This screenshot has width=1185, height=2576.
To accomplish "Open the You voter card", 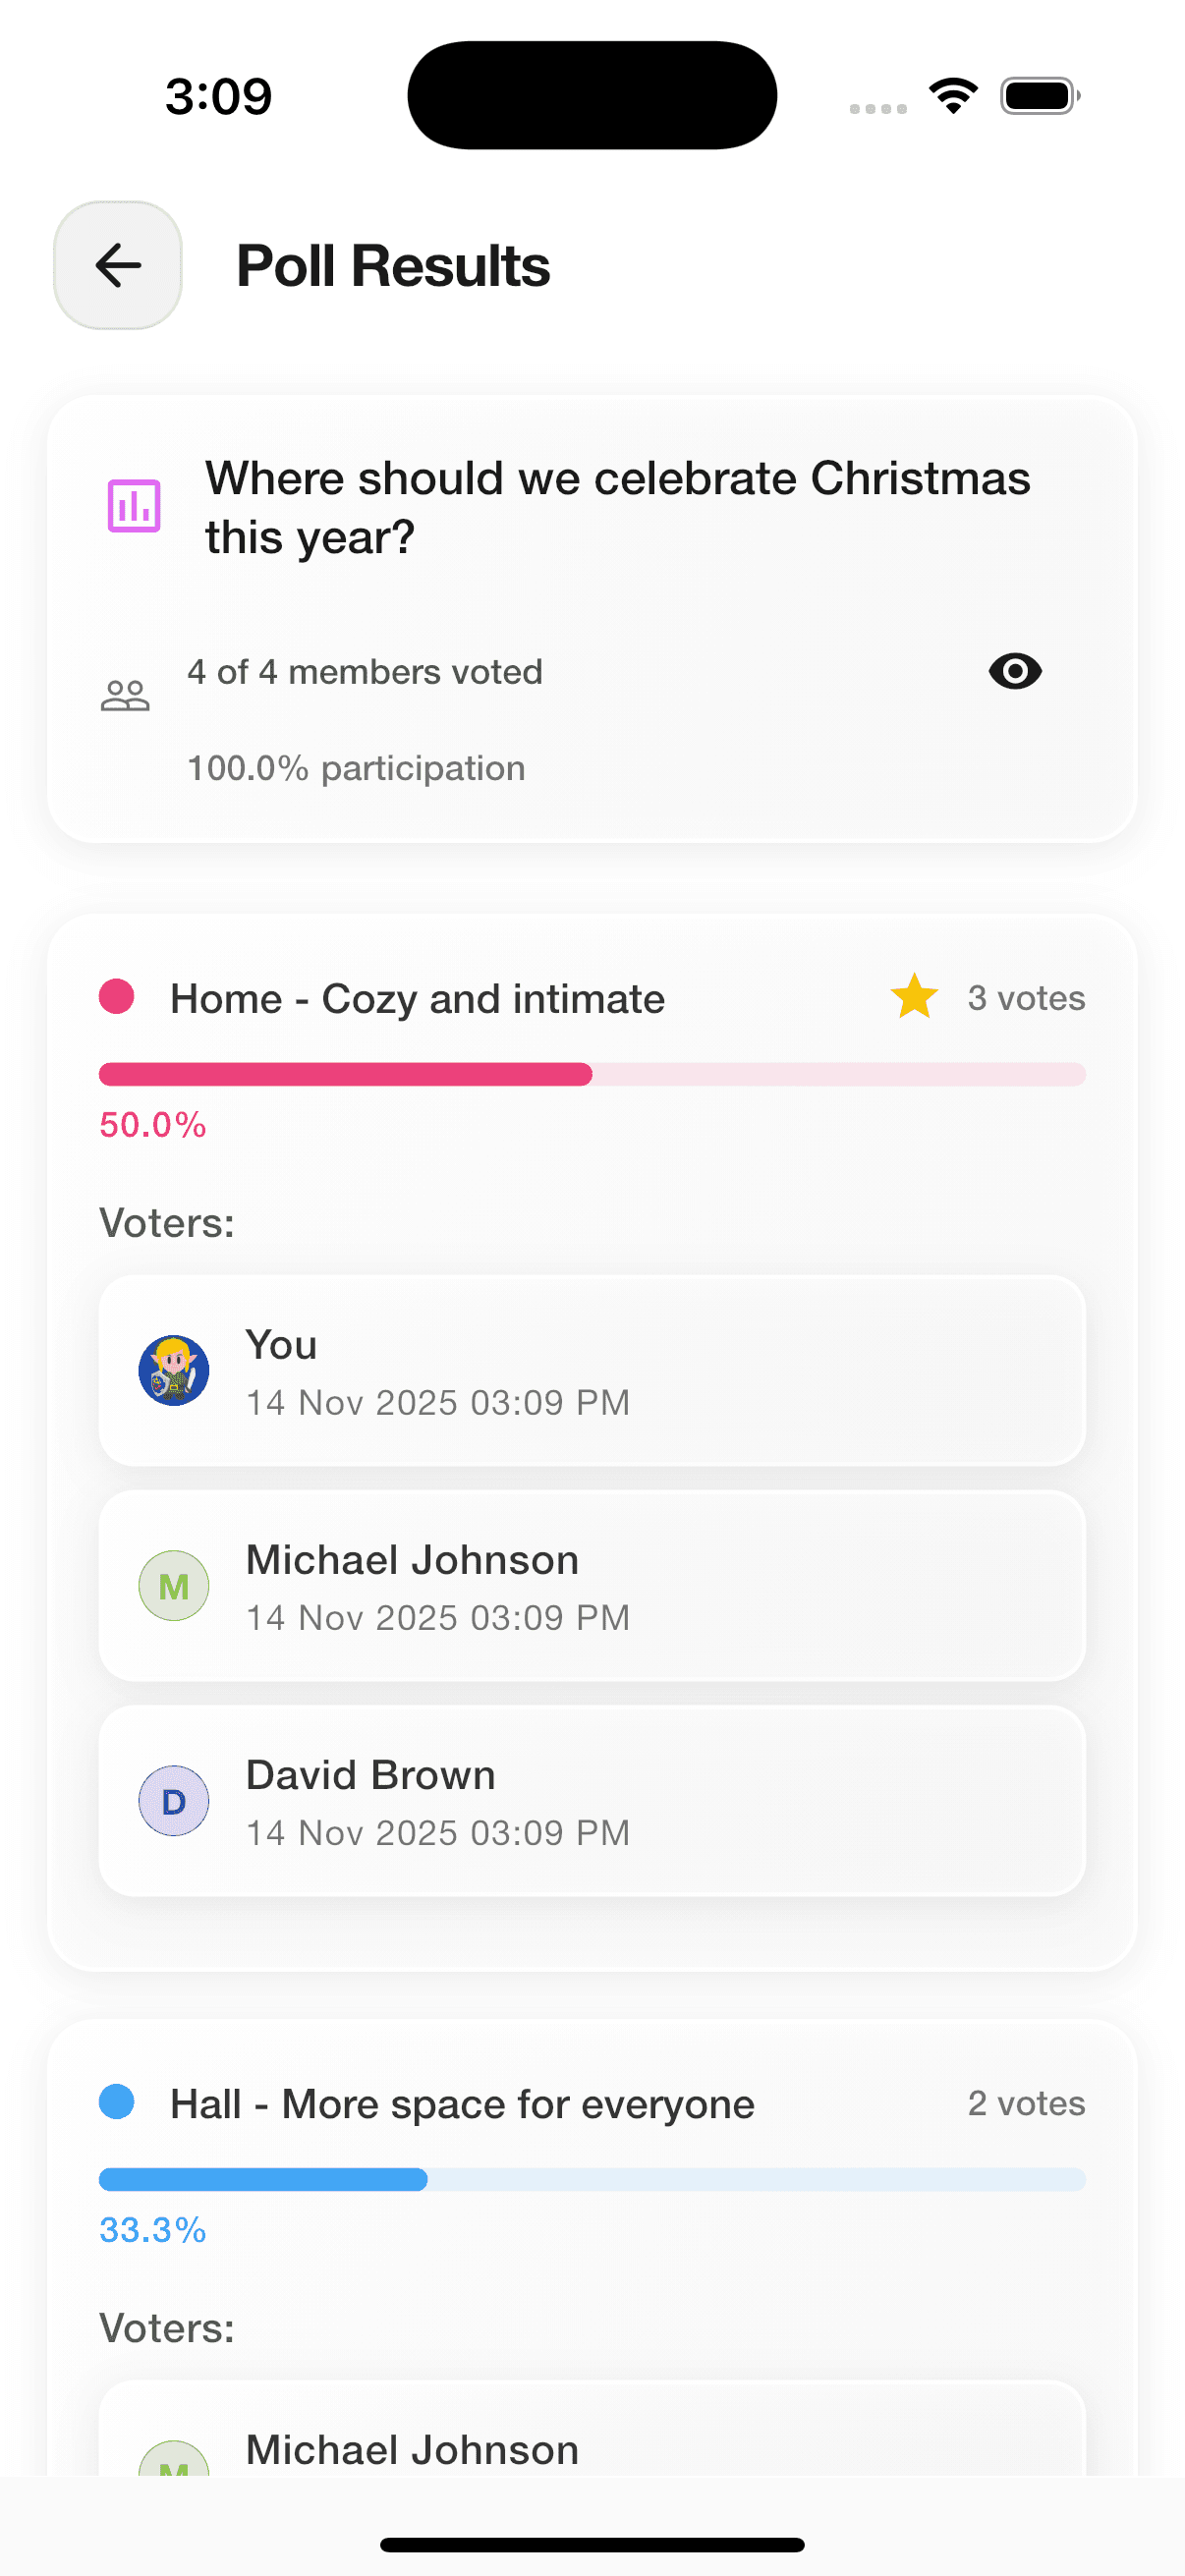I will click(592, 1370).
